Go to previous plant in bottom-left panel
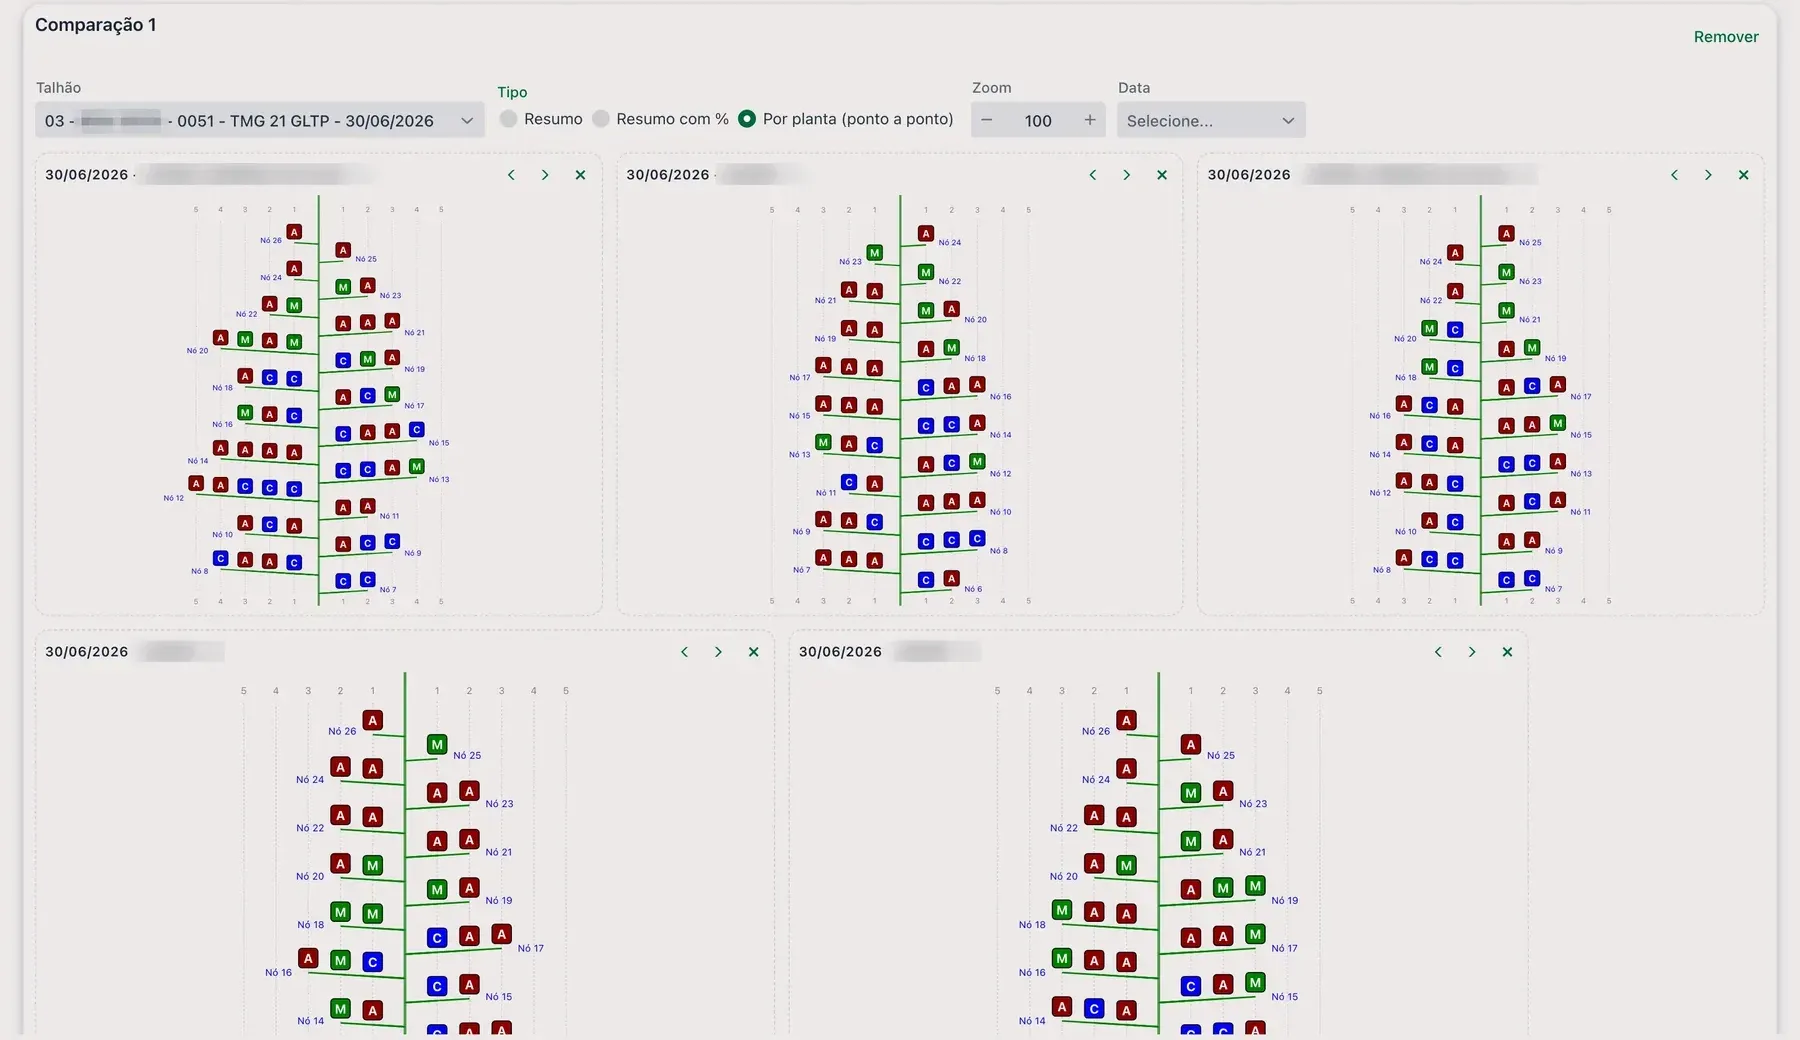 click(685, 652)
